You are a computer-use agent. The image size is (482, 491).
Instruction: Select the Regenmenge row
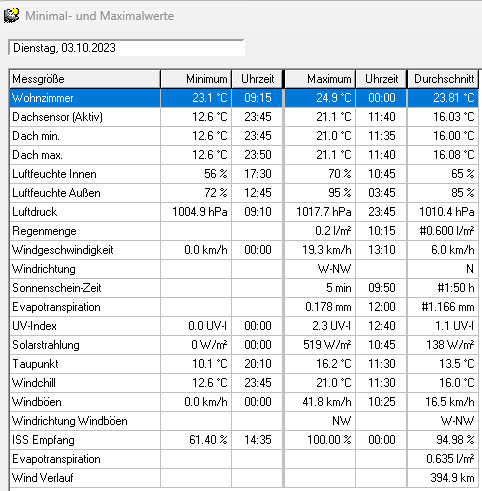244,231
